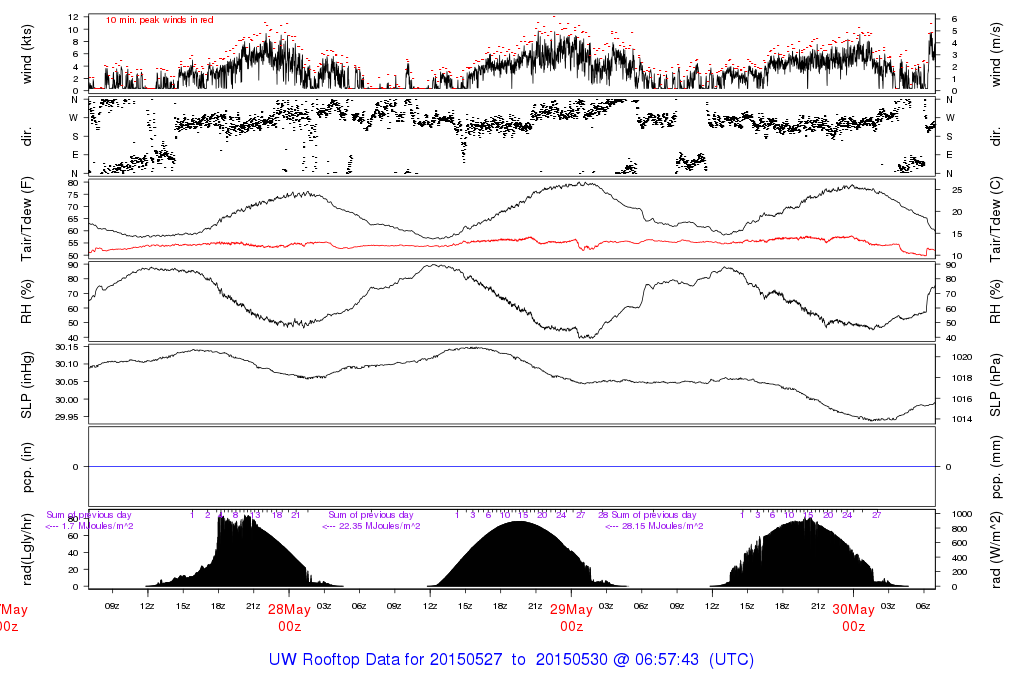1024x700 pixels.
Task: Click the 29May 00z date marker
Action: coord(571,618)
